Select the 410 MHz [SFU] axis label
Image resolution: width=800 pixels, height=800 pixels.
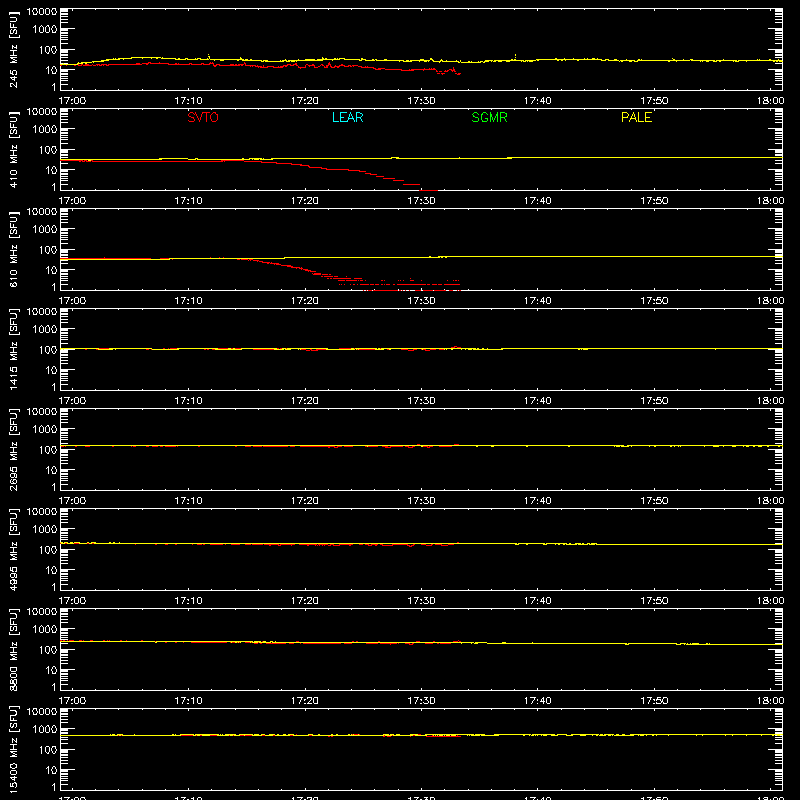click(x=14, y=150)
